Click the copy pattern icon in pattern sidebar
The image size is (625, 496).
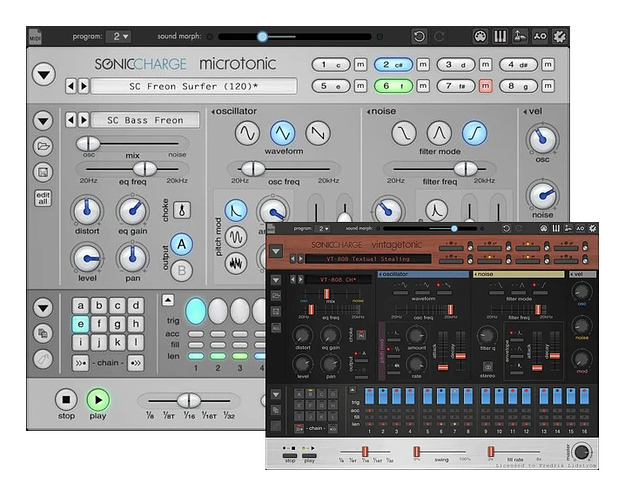coord(43,333)
